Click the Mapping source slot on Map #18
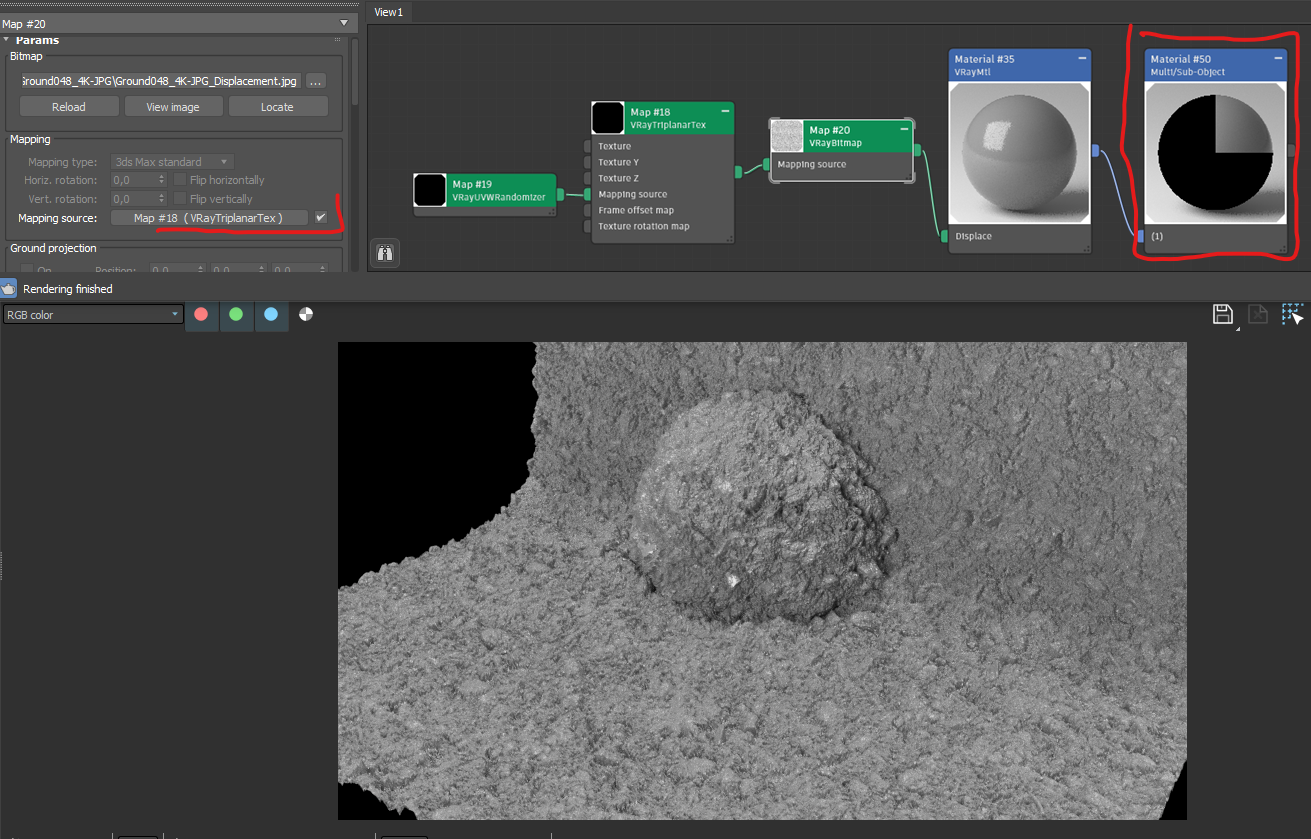 pyautogui.click(x=632, y=194)
